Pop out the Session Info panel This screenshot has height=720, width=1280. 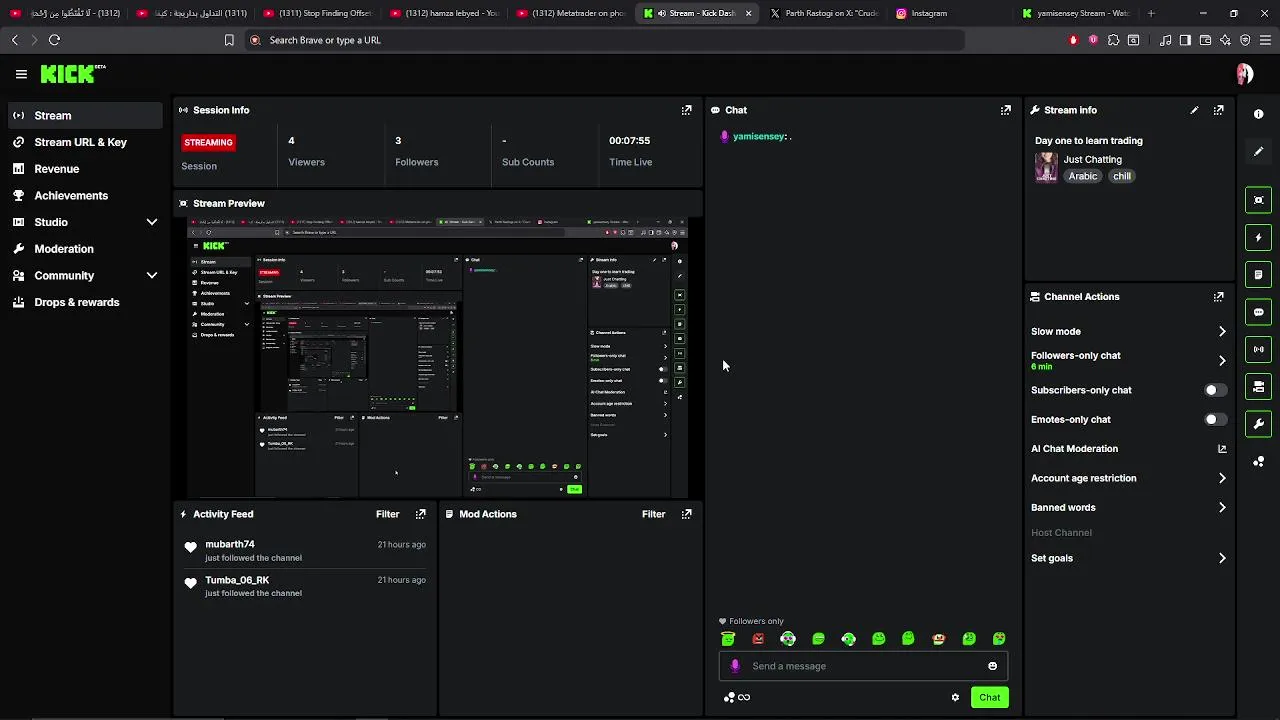(686, 110)
